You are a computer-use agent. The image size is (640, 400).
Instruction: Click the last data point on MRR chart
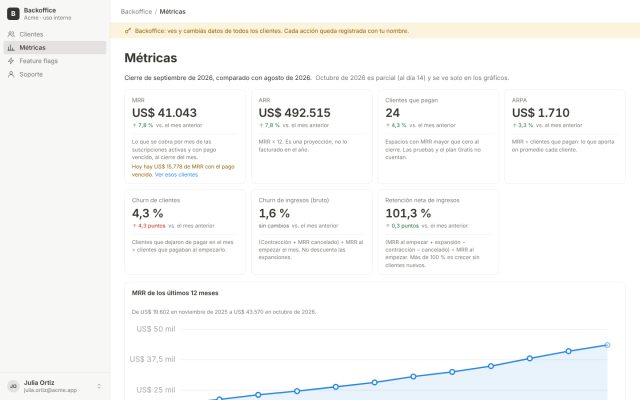pos(607,345)
